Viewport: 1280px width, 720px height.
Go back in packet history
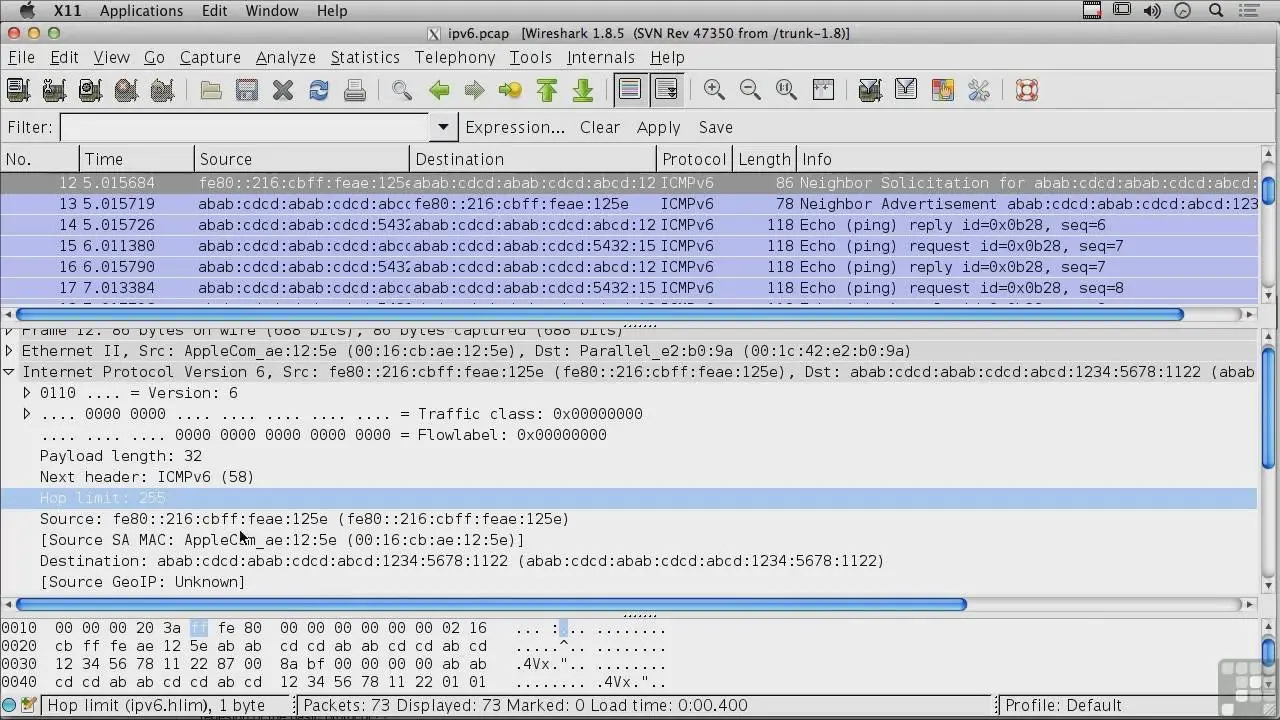pos(438,90)
